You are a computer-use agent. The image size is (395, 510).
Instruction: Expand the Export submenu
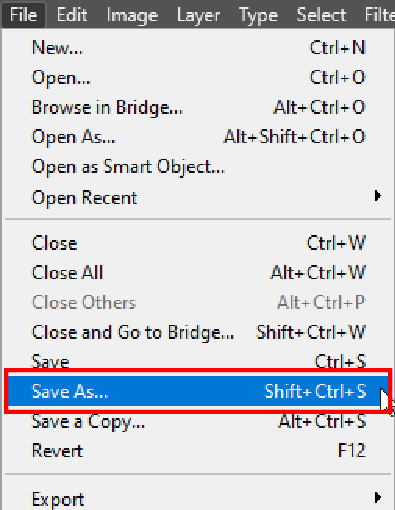198,499
